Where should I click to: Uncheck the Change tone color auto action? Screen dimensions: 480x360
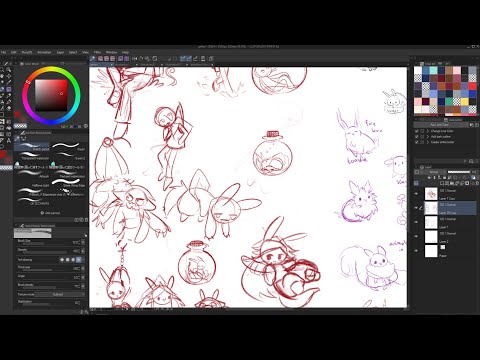click(x=417, y=131)
